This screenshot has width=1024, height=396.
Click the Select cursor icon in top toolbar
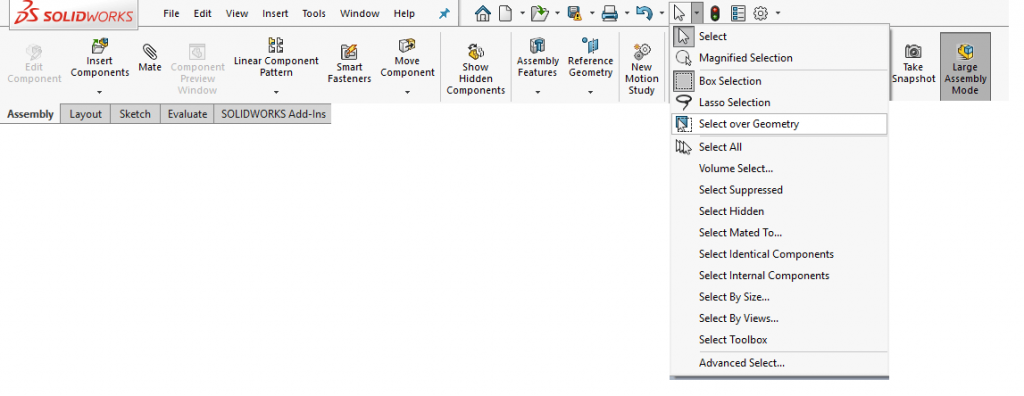click(680, 13)
